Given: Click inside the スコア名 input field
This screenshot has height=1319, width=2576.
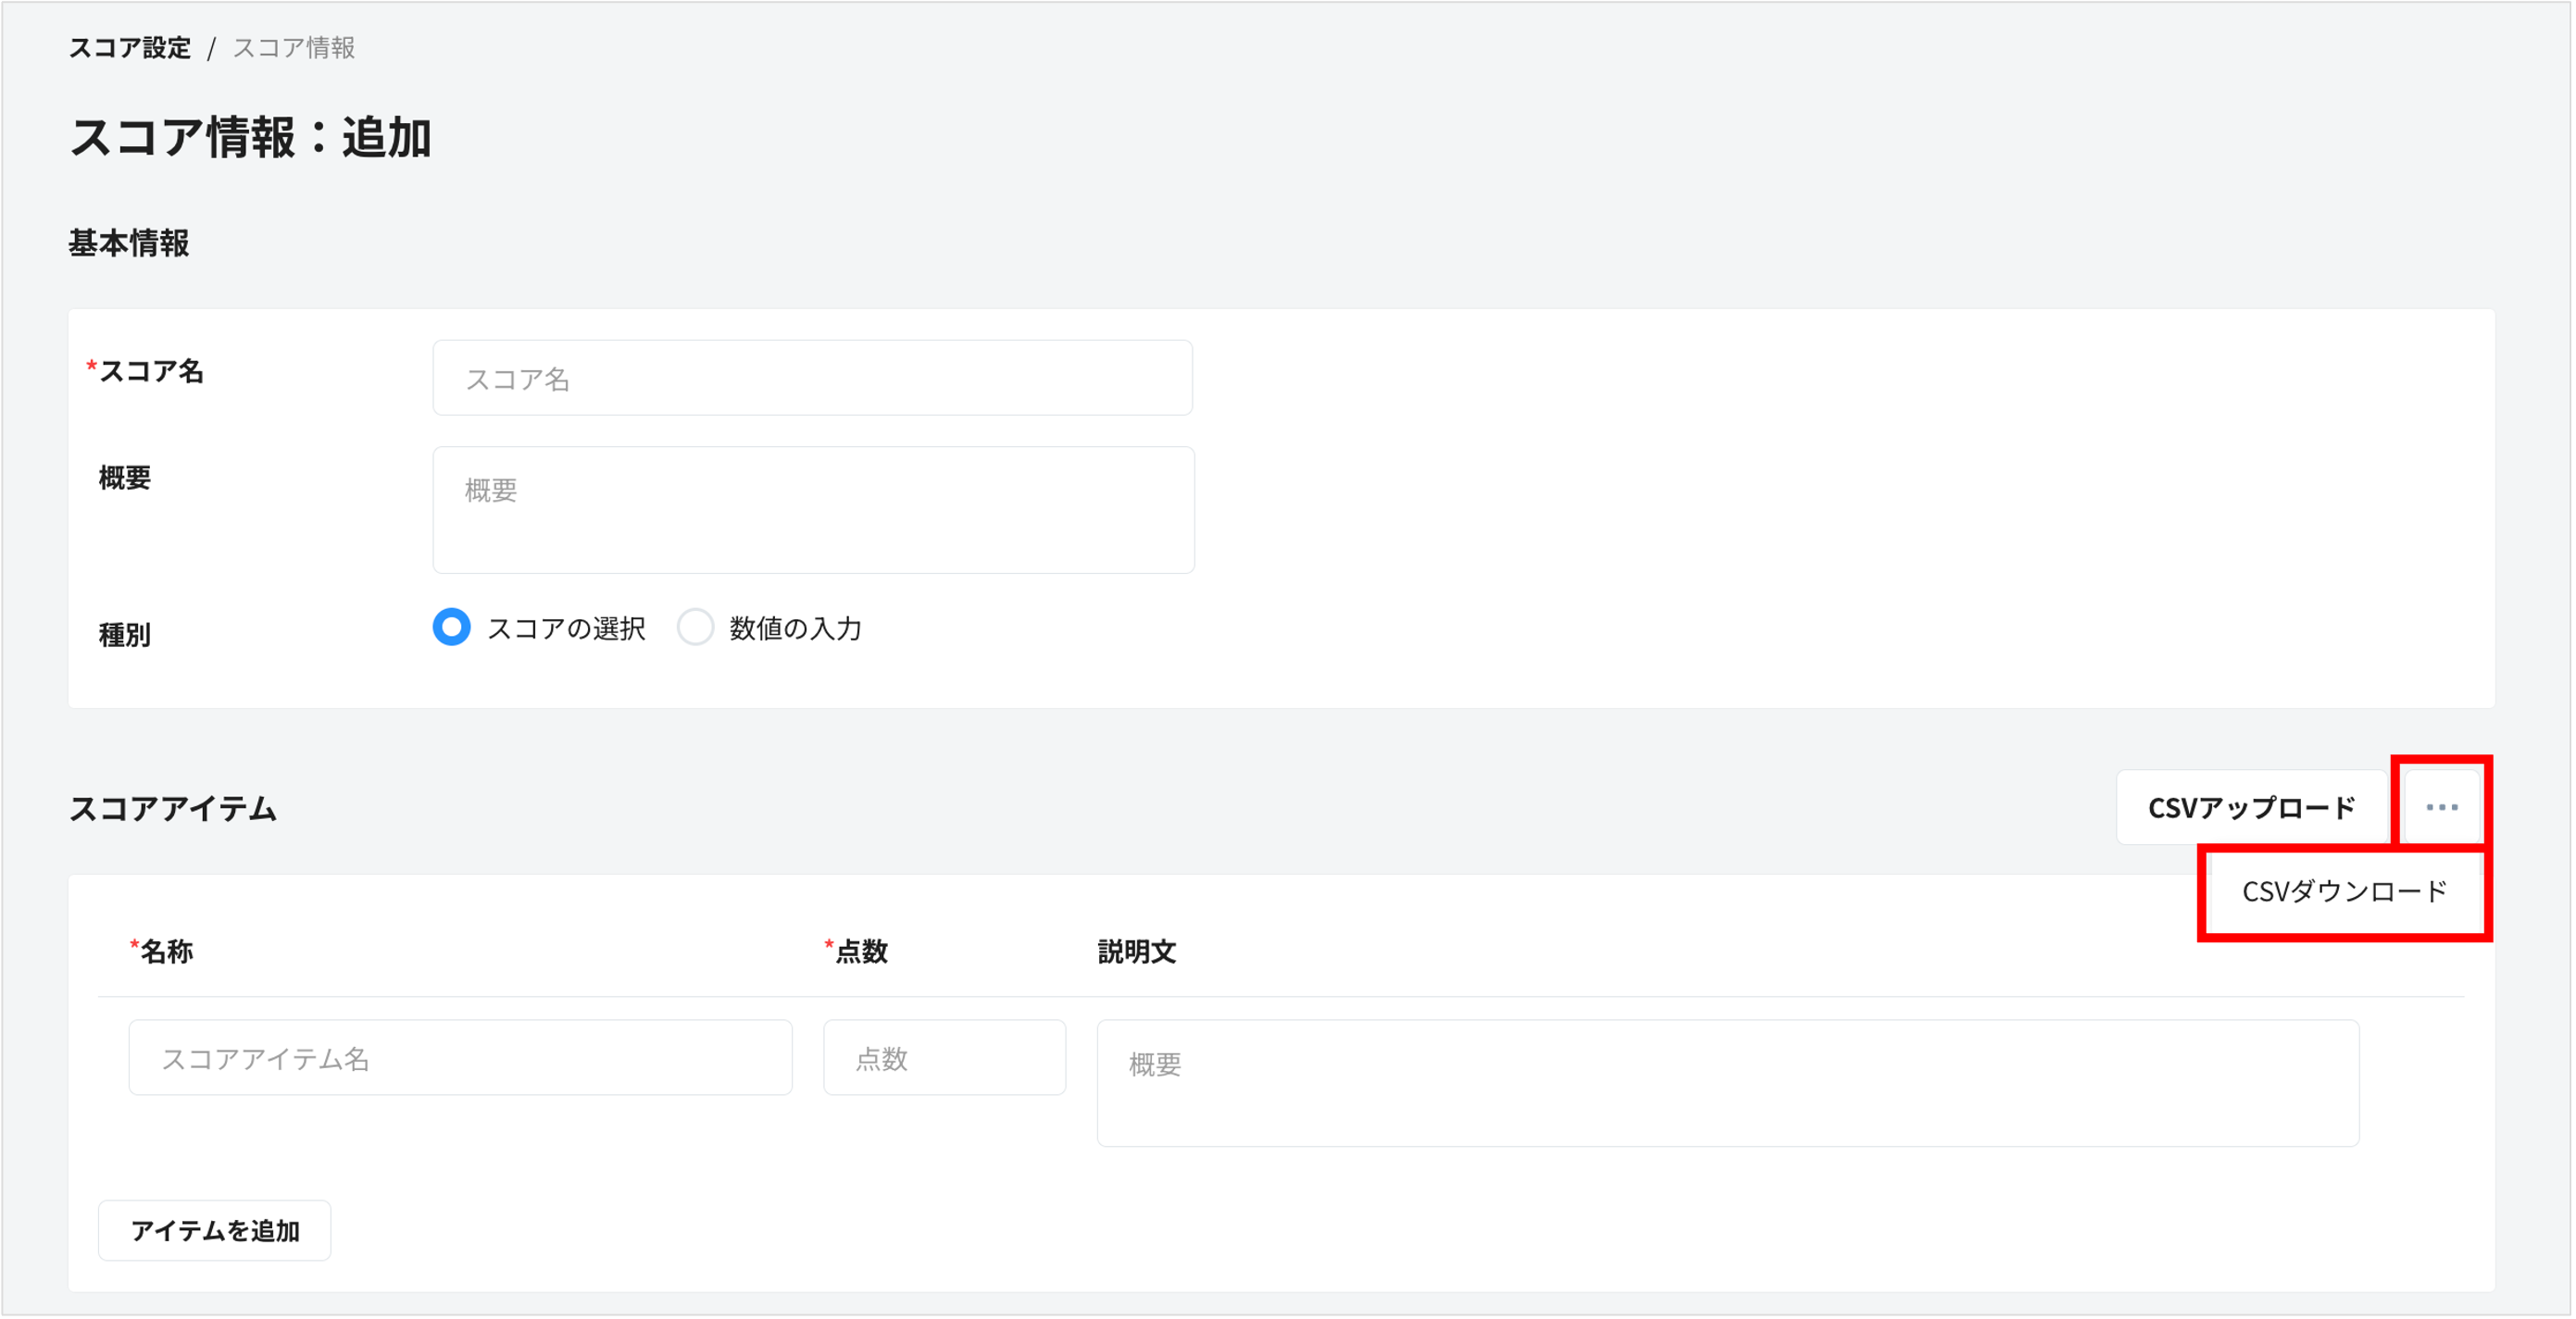Looking at the screenshot, I should point(812,377).
